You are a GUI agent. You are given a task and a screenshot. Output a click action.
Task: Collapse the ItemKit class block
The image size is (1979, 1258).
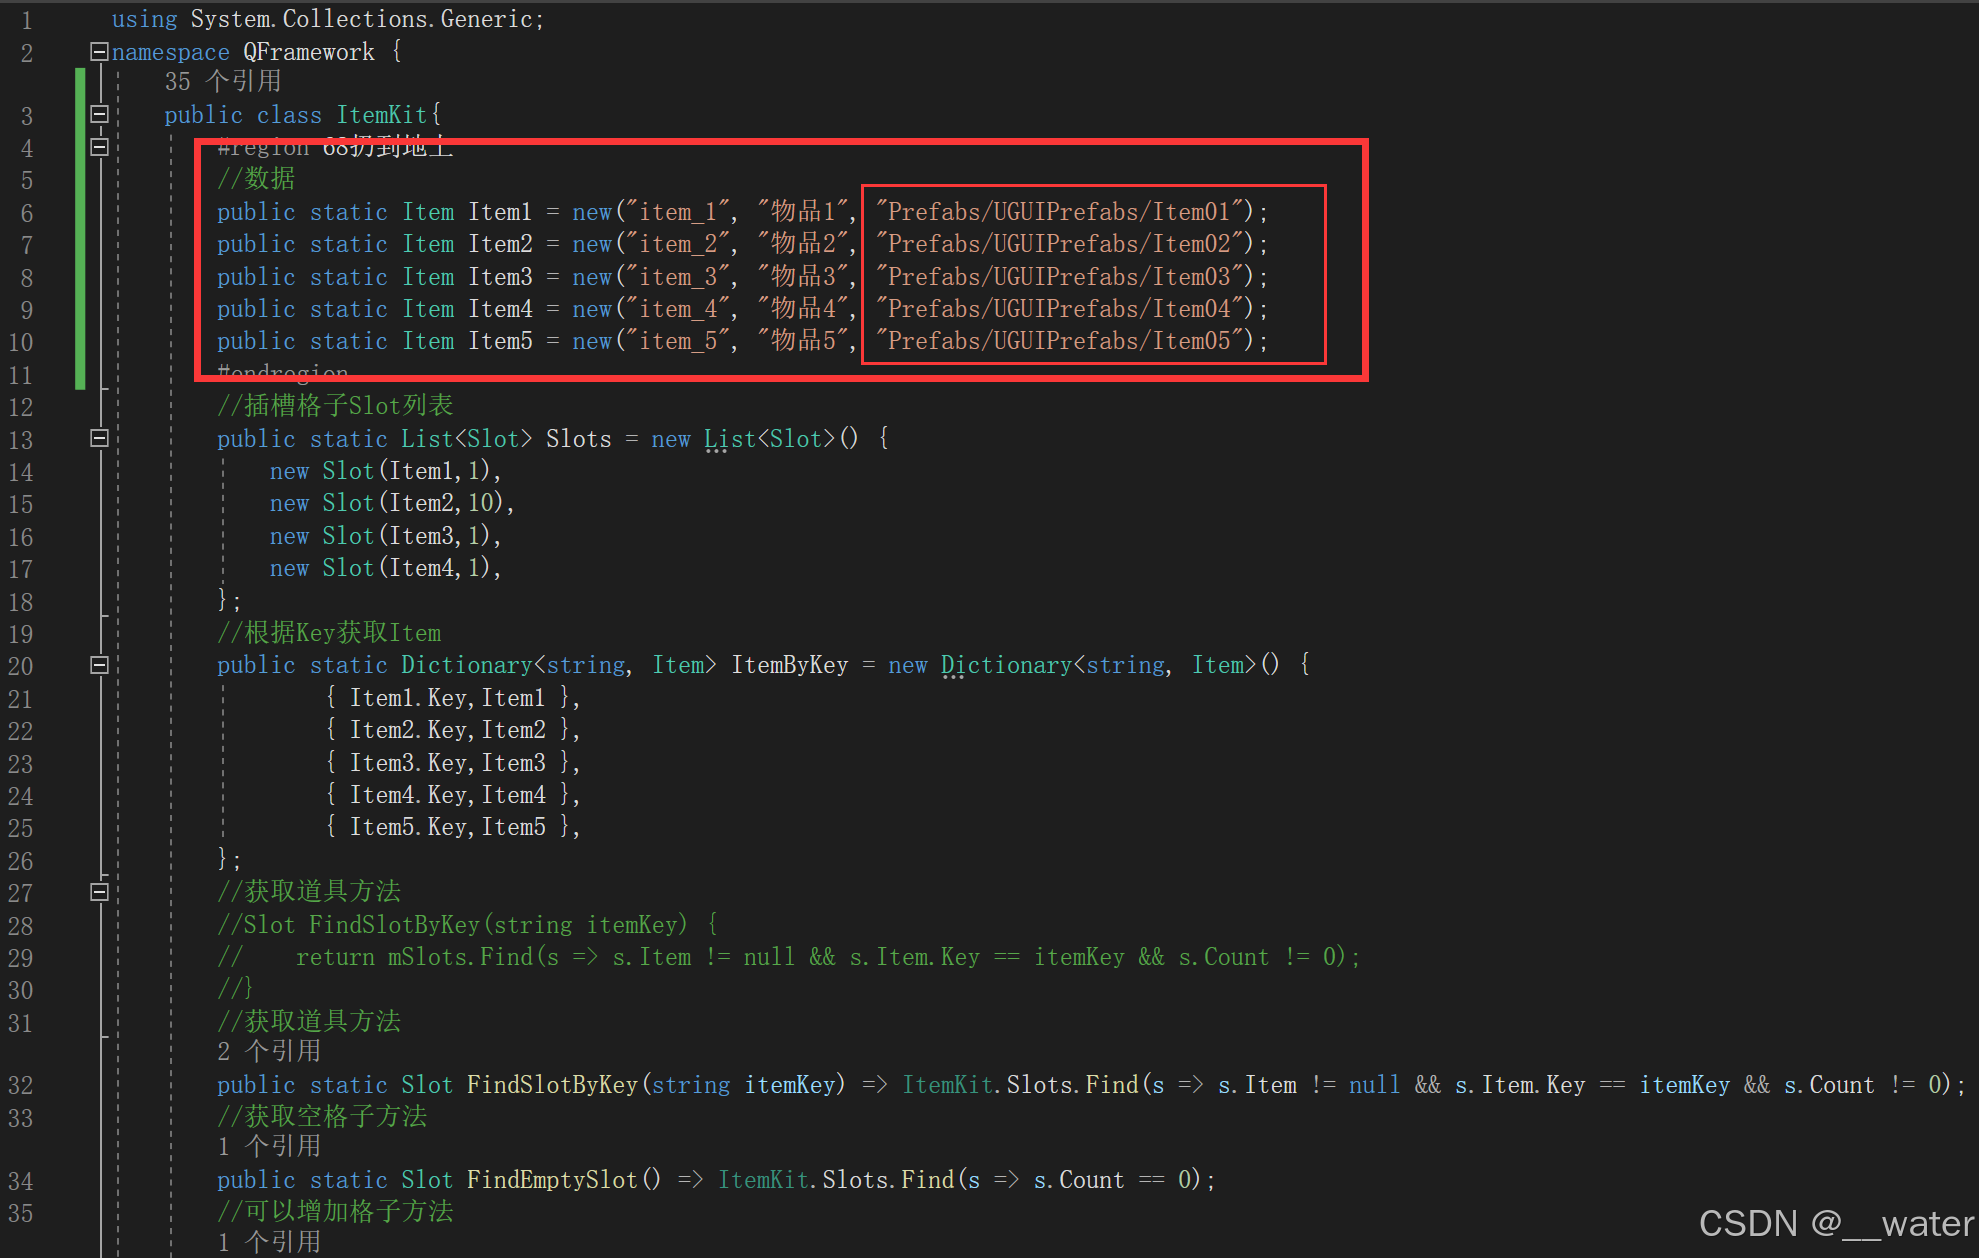[x=99, y=114]
